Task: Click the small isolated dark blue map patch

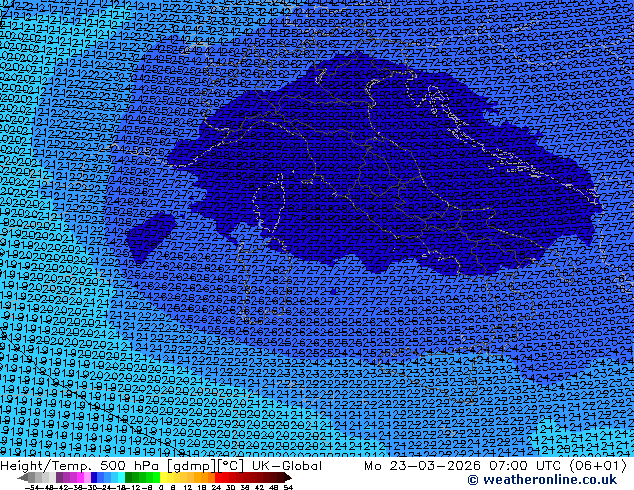Action: (x=151, y=236)
